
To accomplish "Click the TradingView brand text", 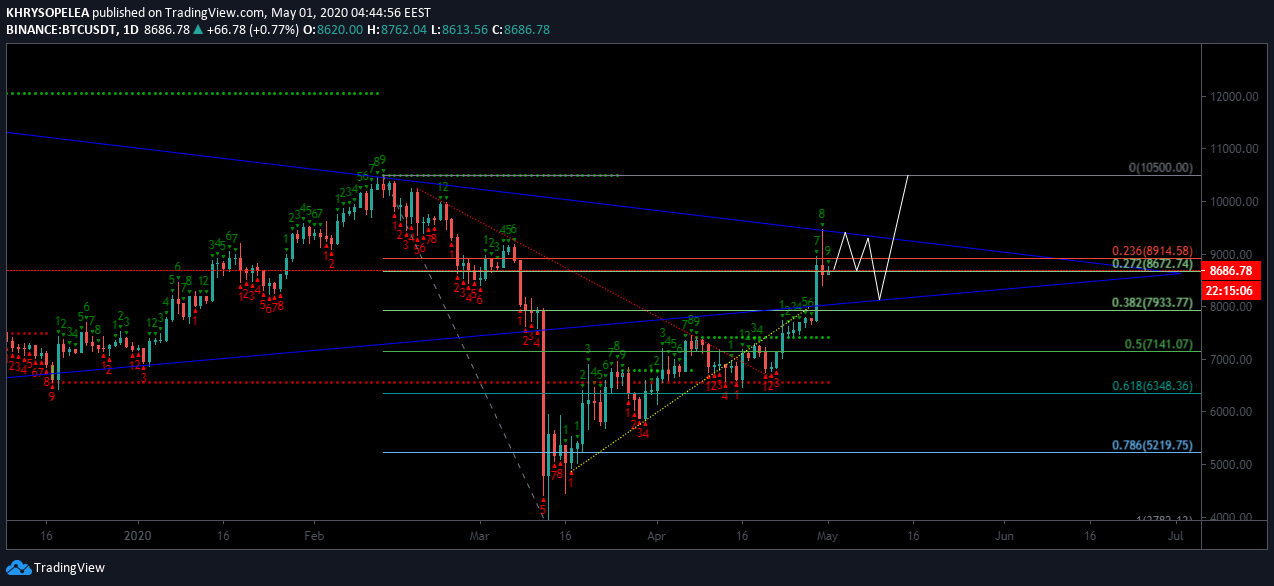I will pyautogui.click(x=69, y=568).
